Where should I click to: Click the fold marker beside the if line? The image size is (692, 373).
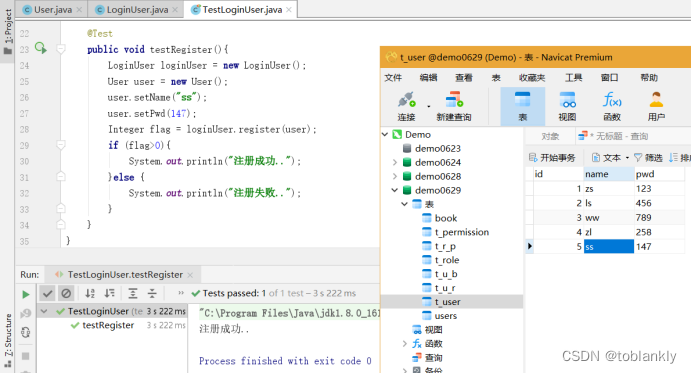(x=61, y=145)
